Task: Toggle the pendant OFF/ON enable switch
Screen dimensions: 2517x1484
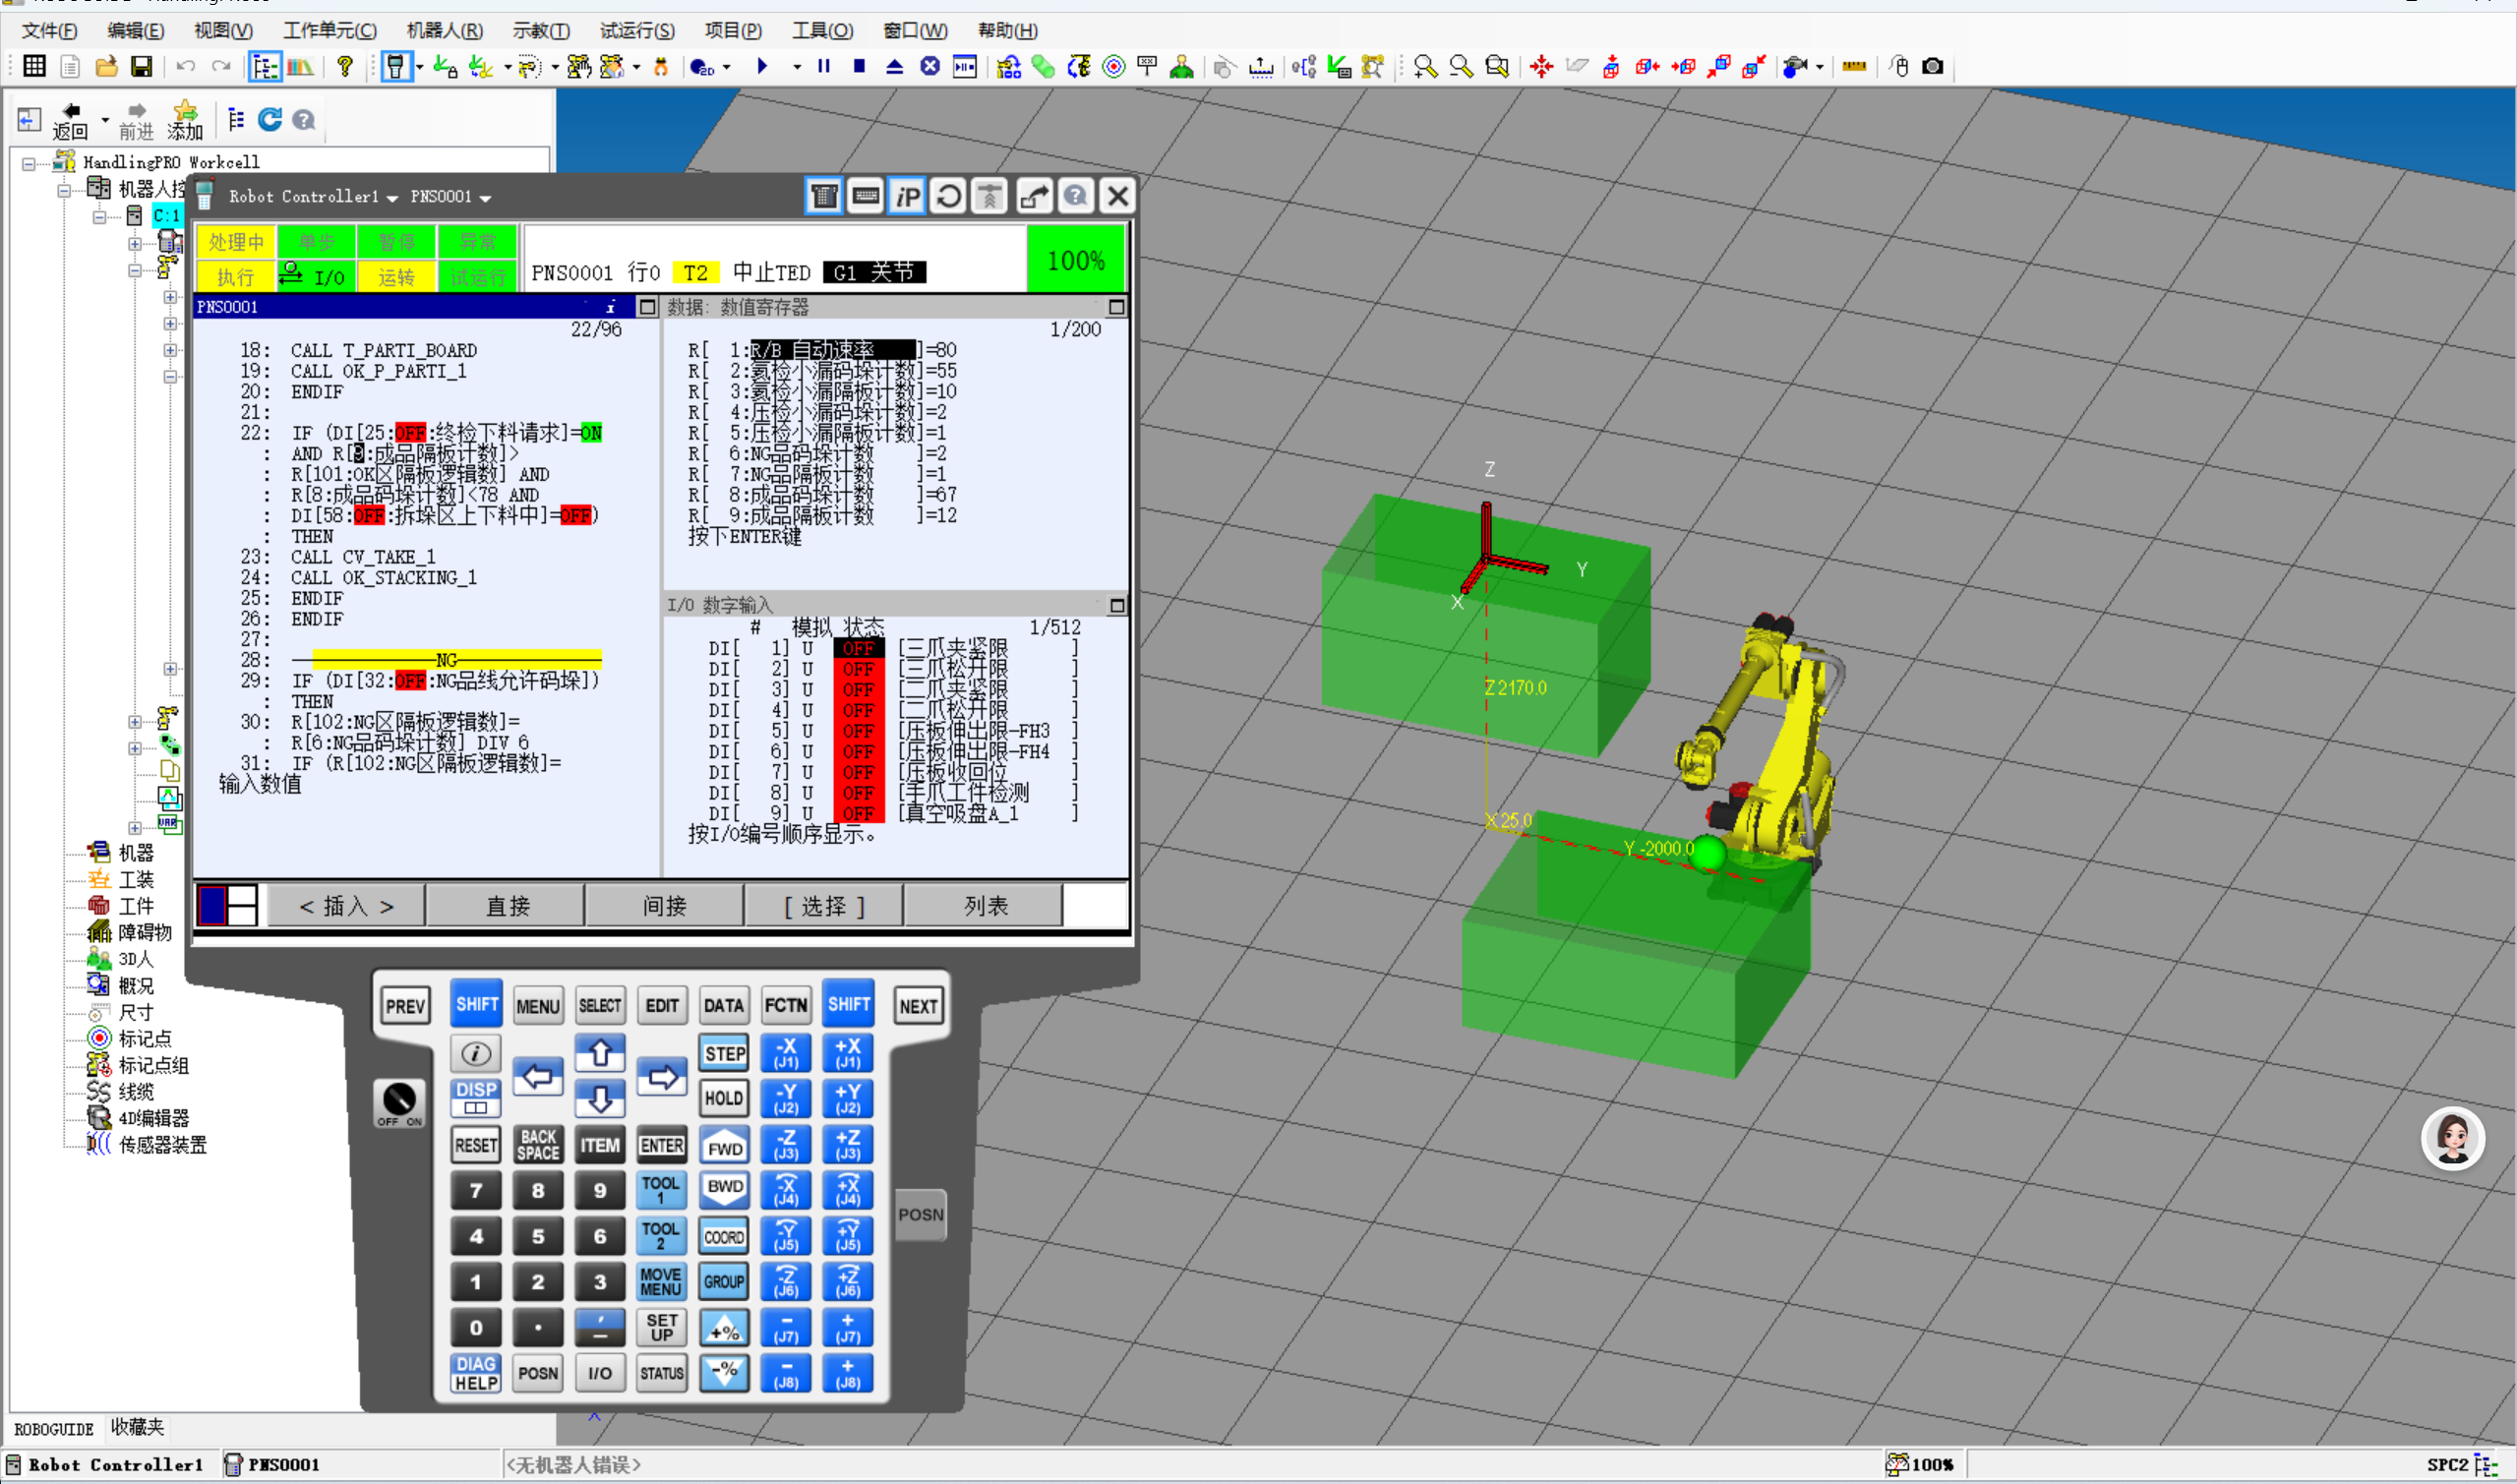Action: click(399, 1103)
